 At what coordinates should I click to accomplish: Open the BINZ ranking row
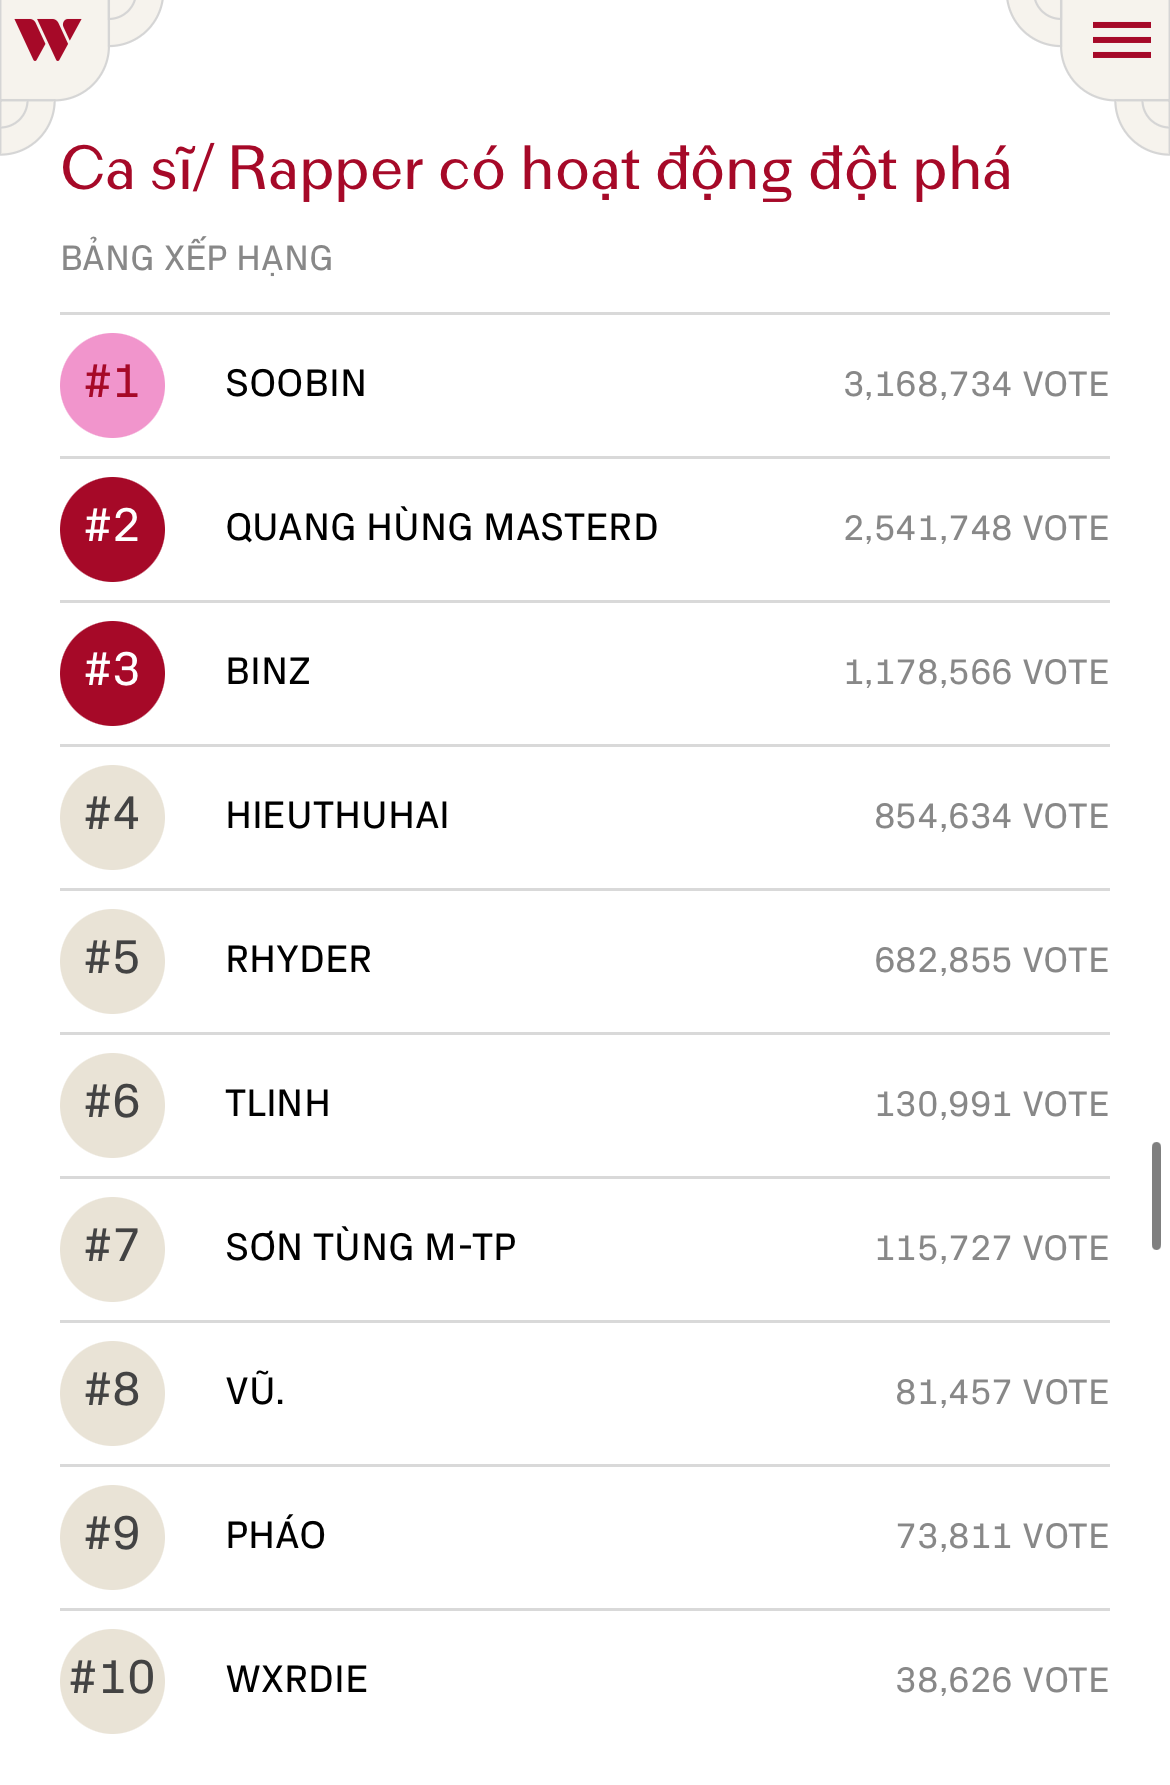[x=268, y=672]
